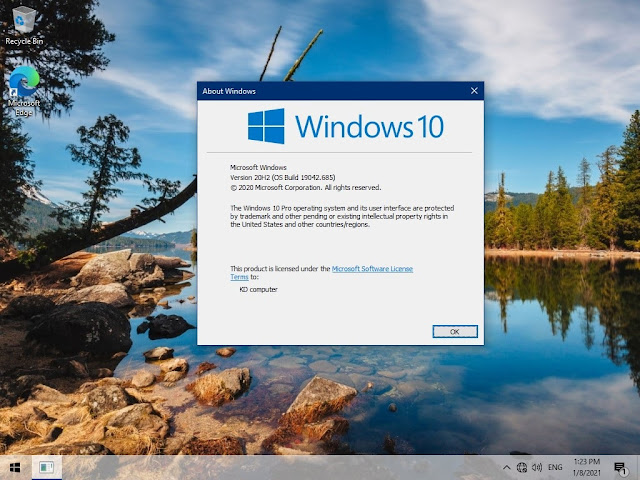Click the Version 20H2 OS Build text

pyautogui.click(x=282, y=178)
